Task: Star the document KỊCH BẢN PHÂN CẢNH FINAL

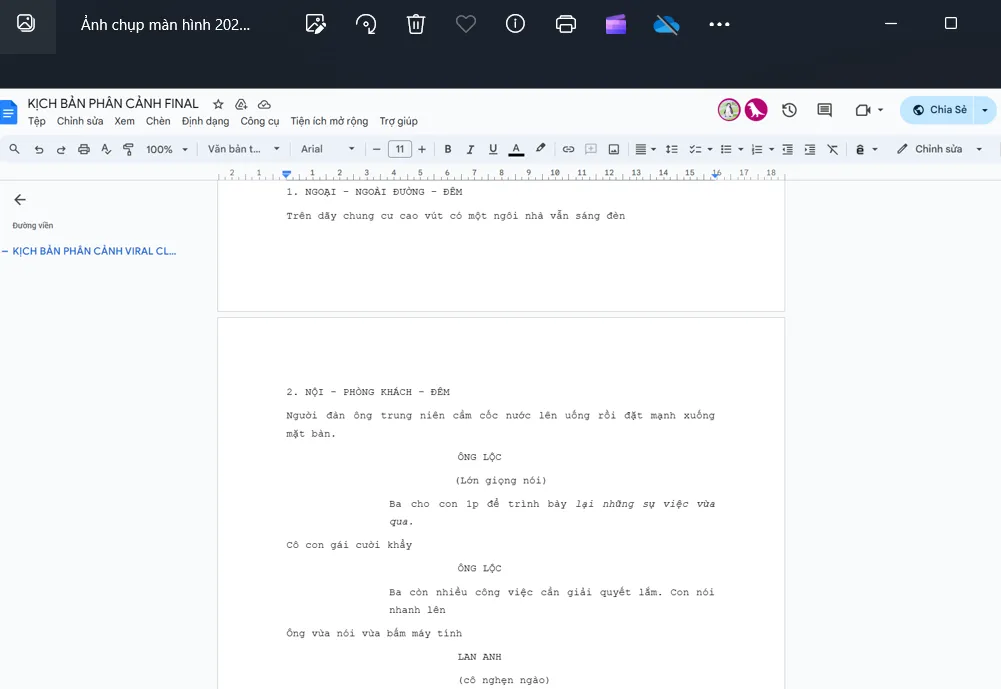Action: [x=218, y=104]
